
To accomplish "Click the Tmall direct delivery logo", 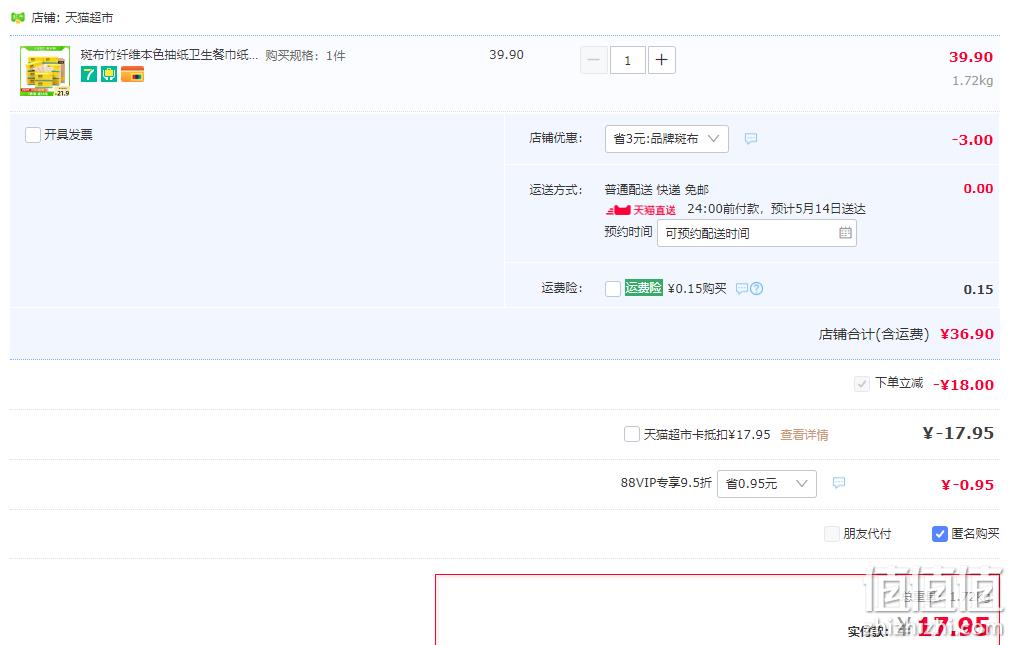I will coord(641,210).
